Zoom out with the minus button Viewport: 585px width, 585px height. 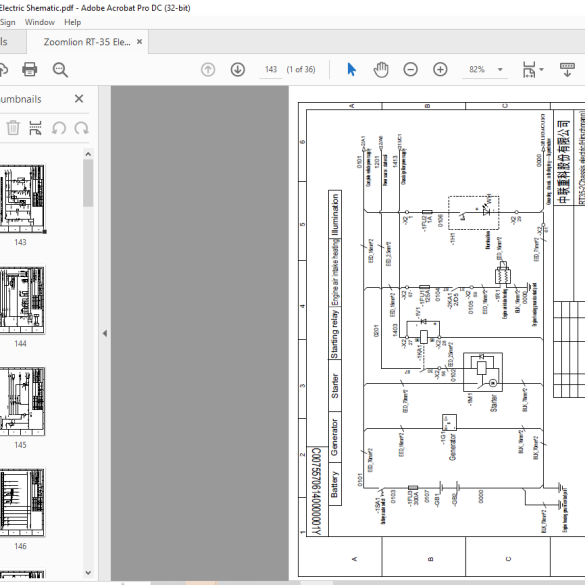coord(410,69)
